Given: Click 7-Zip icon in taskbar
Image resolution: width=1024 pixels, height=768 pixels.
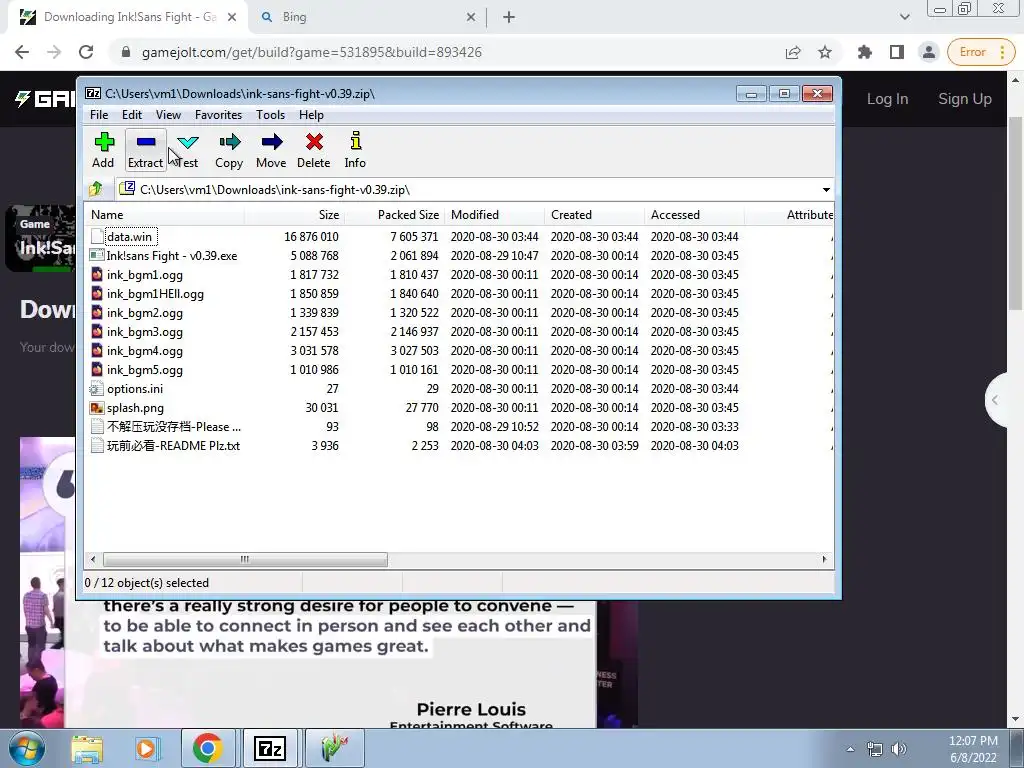Looking at the screenshot, I should [270, 748].
